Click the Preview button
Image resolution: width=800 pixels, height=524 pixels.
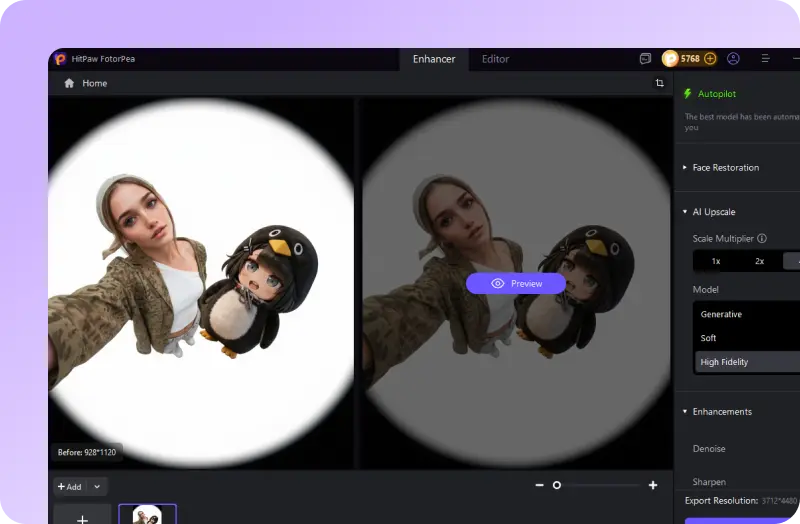tap(516, 283)
